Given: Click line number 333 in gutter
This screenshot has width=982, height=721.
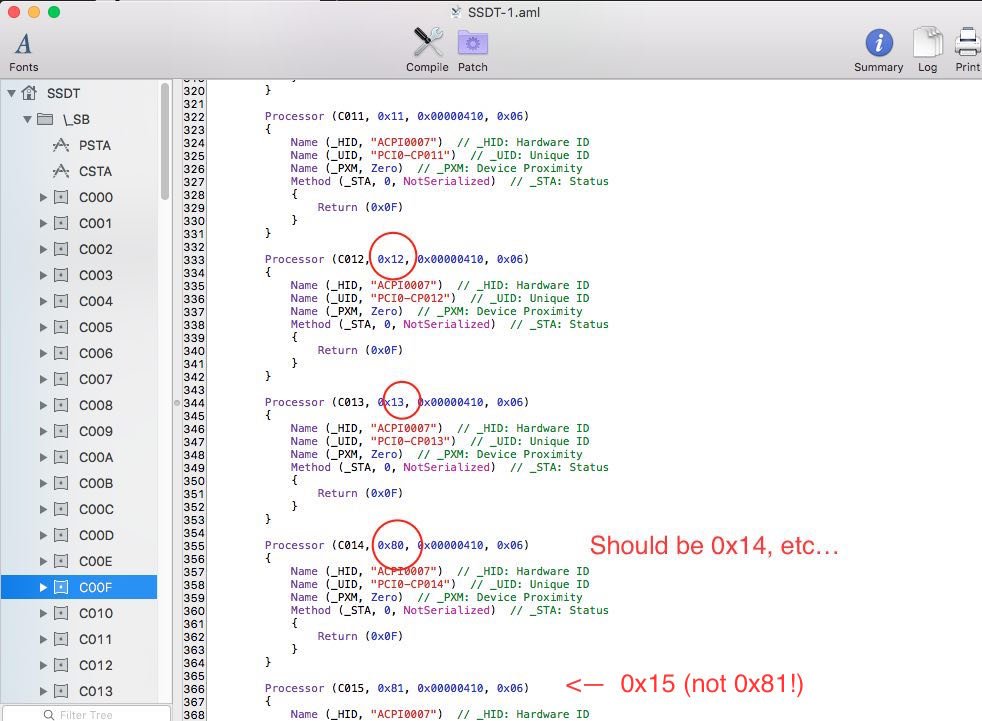Looking at the screenshot, I should [194, 259].
